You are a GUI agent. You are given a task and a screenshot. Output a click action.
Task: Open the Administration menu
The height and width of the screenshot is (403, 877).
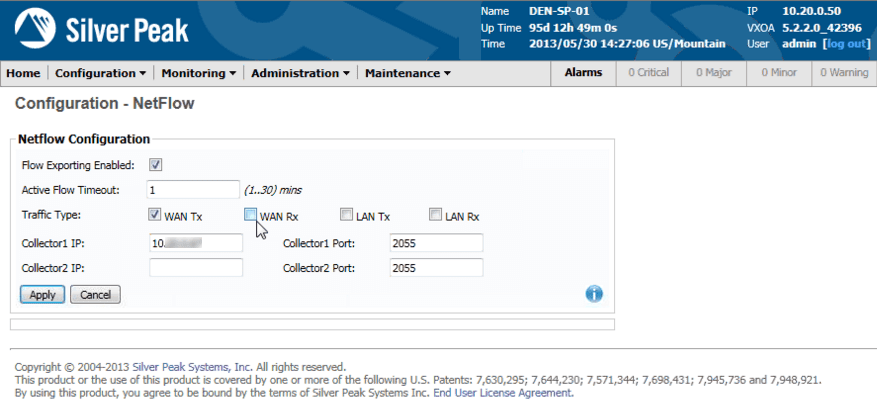[300, 73]
